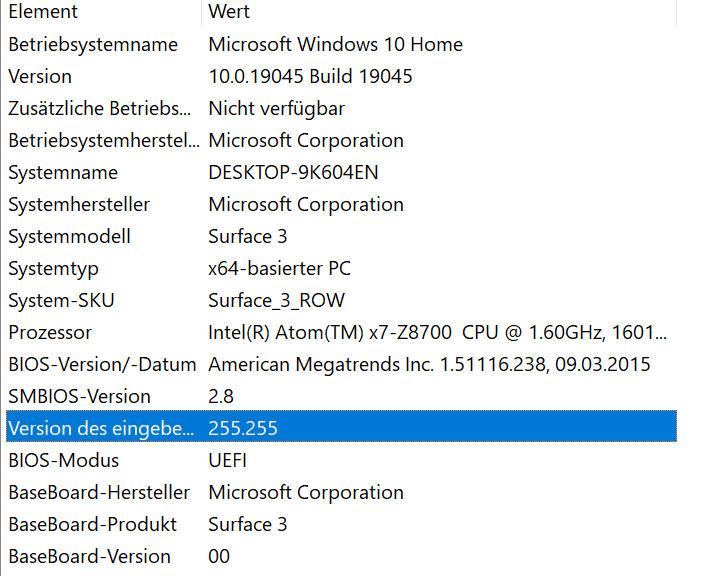
Task: Select the Betriebssystemherstel... row
Action: click(103, 140)
